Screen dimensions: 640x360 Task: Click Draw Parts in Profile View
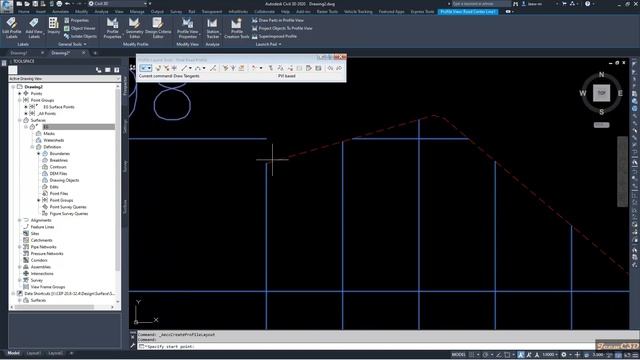click(278, 20)
